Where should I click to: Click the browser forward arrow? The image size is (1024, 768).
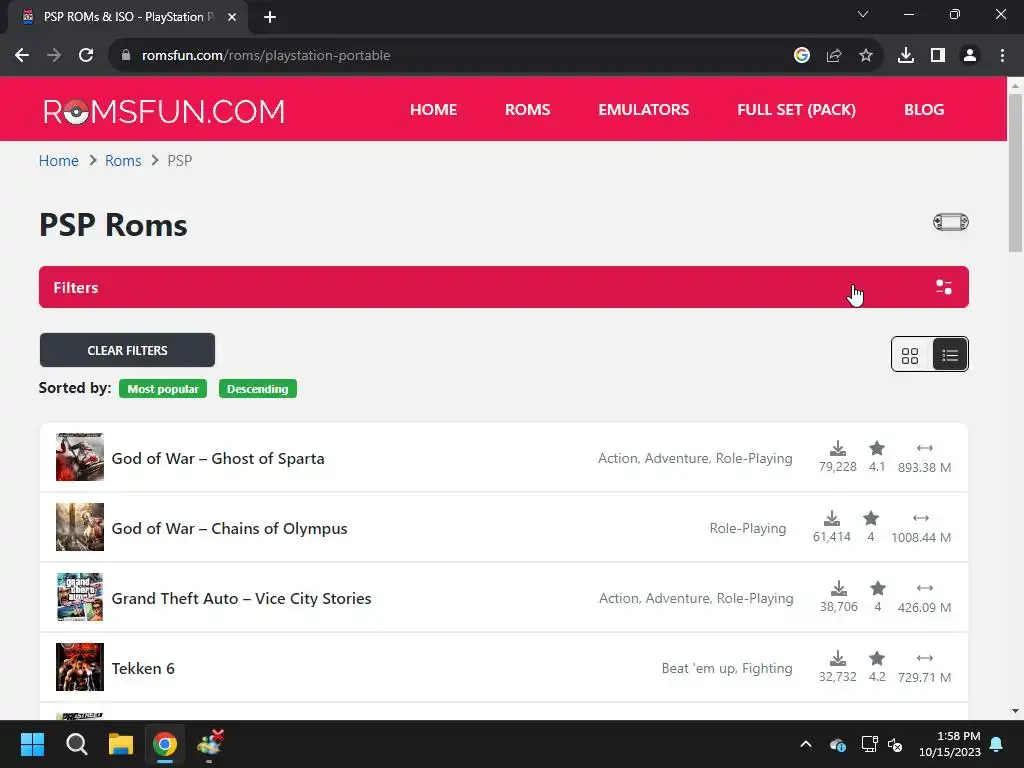tap(54, 56)
